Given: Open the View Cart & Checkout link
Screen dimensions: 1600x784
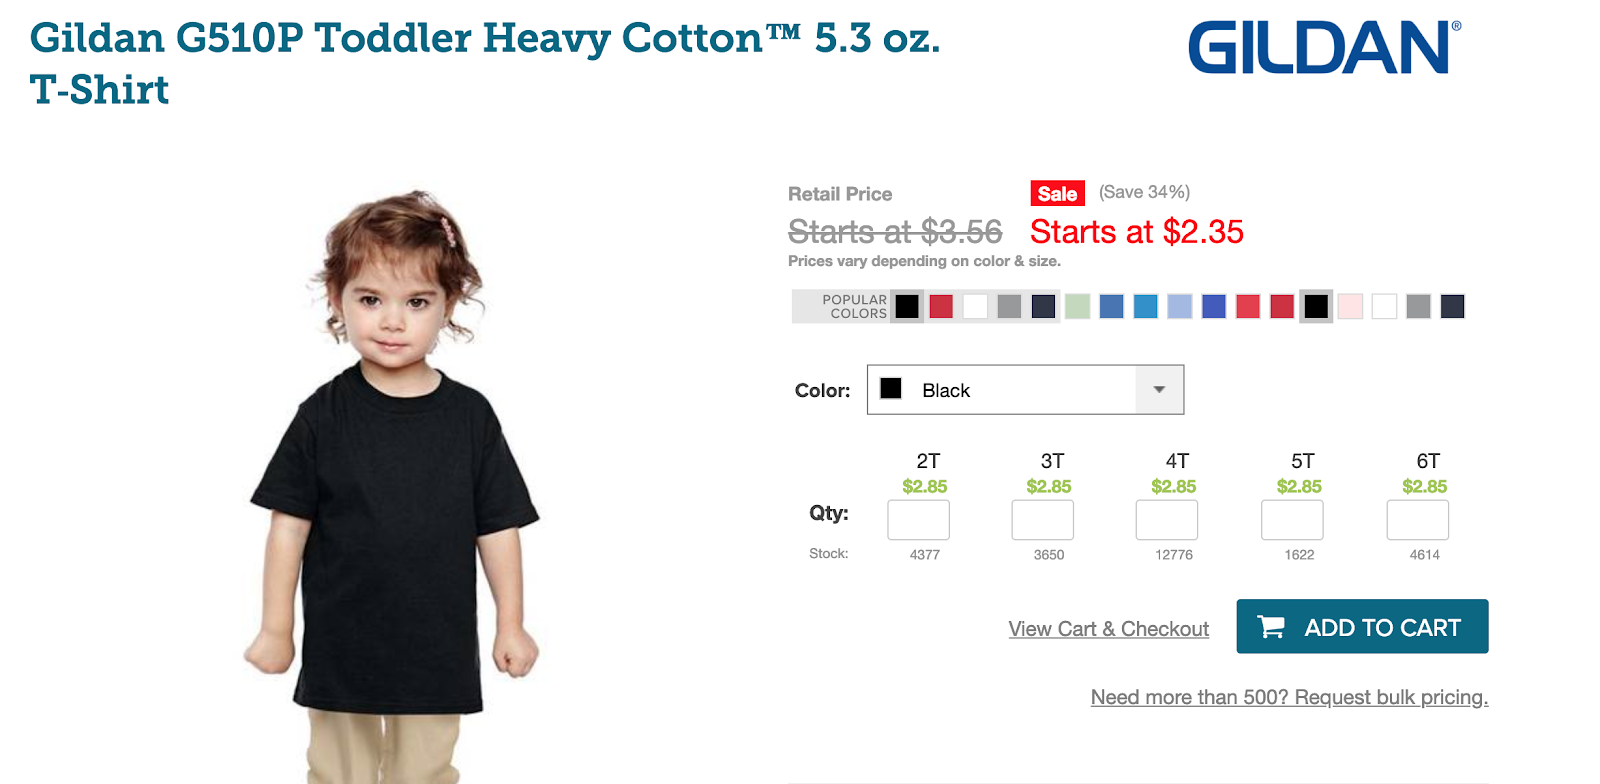Looking at the screenshot, I should [1108, 629].
